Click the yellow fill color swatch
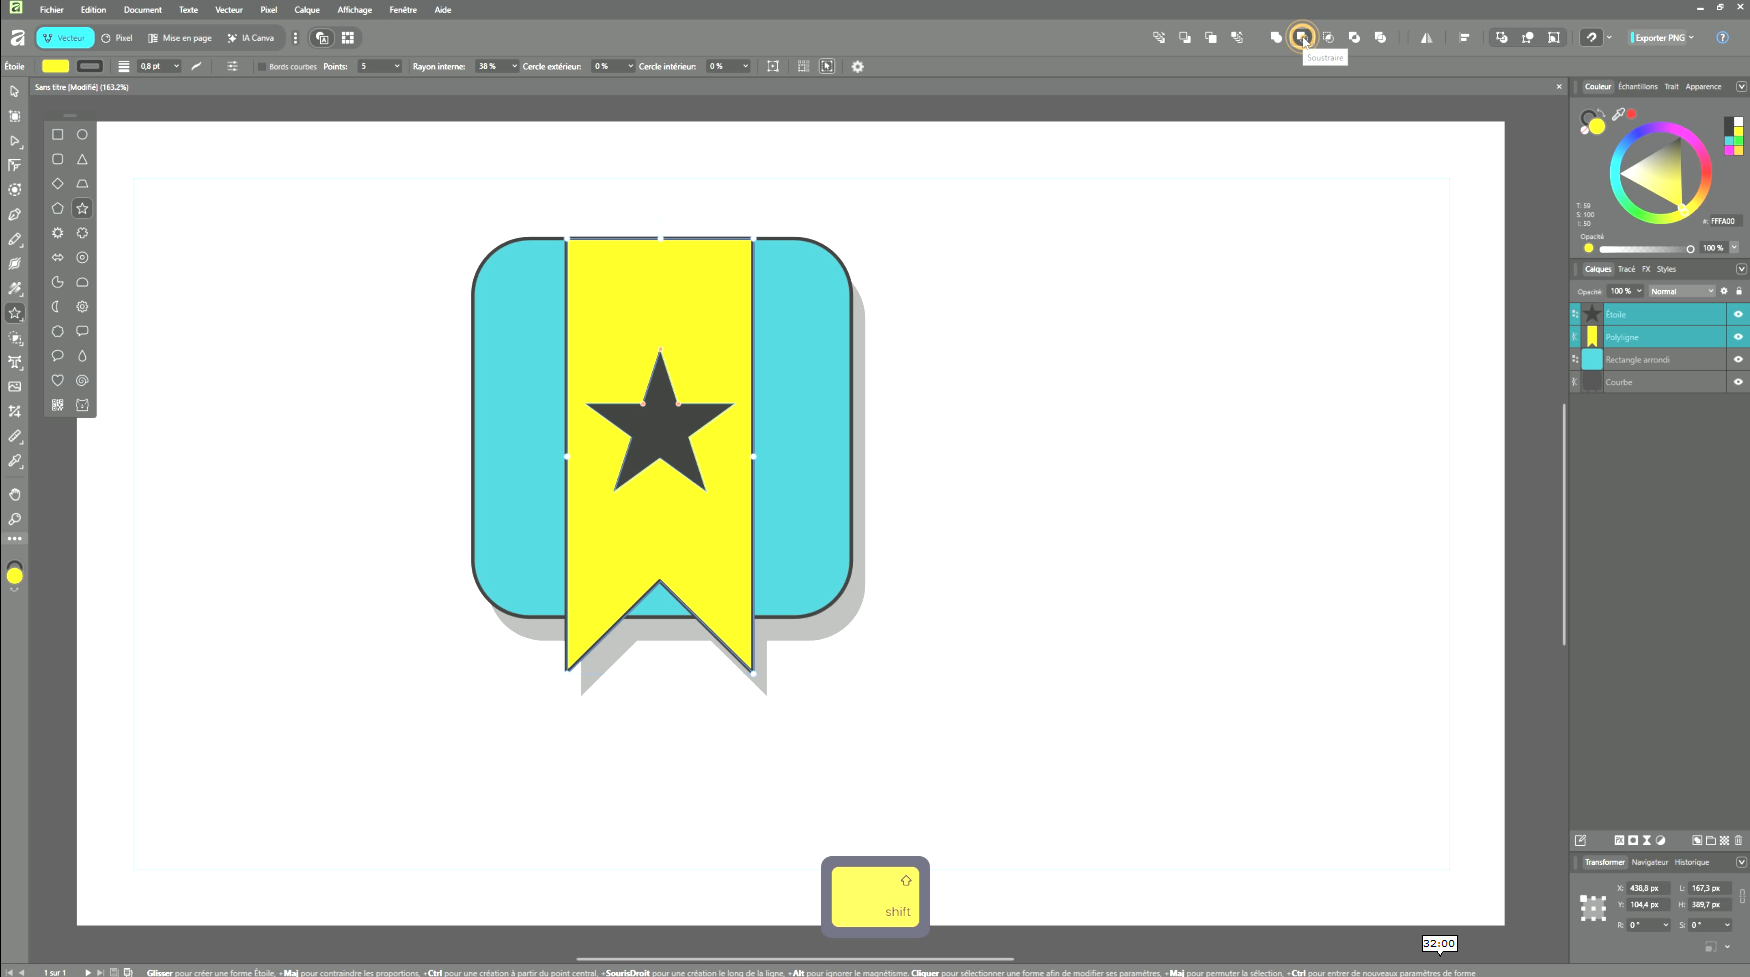Viewport: 1750px width, 977px height. click(55, 67)
